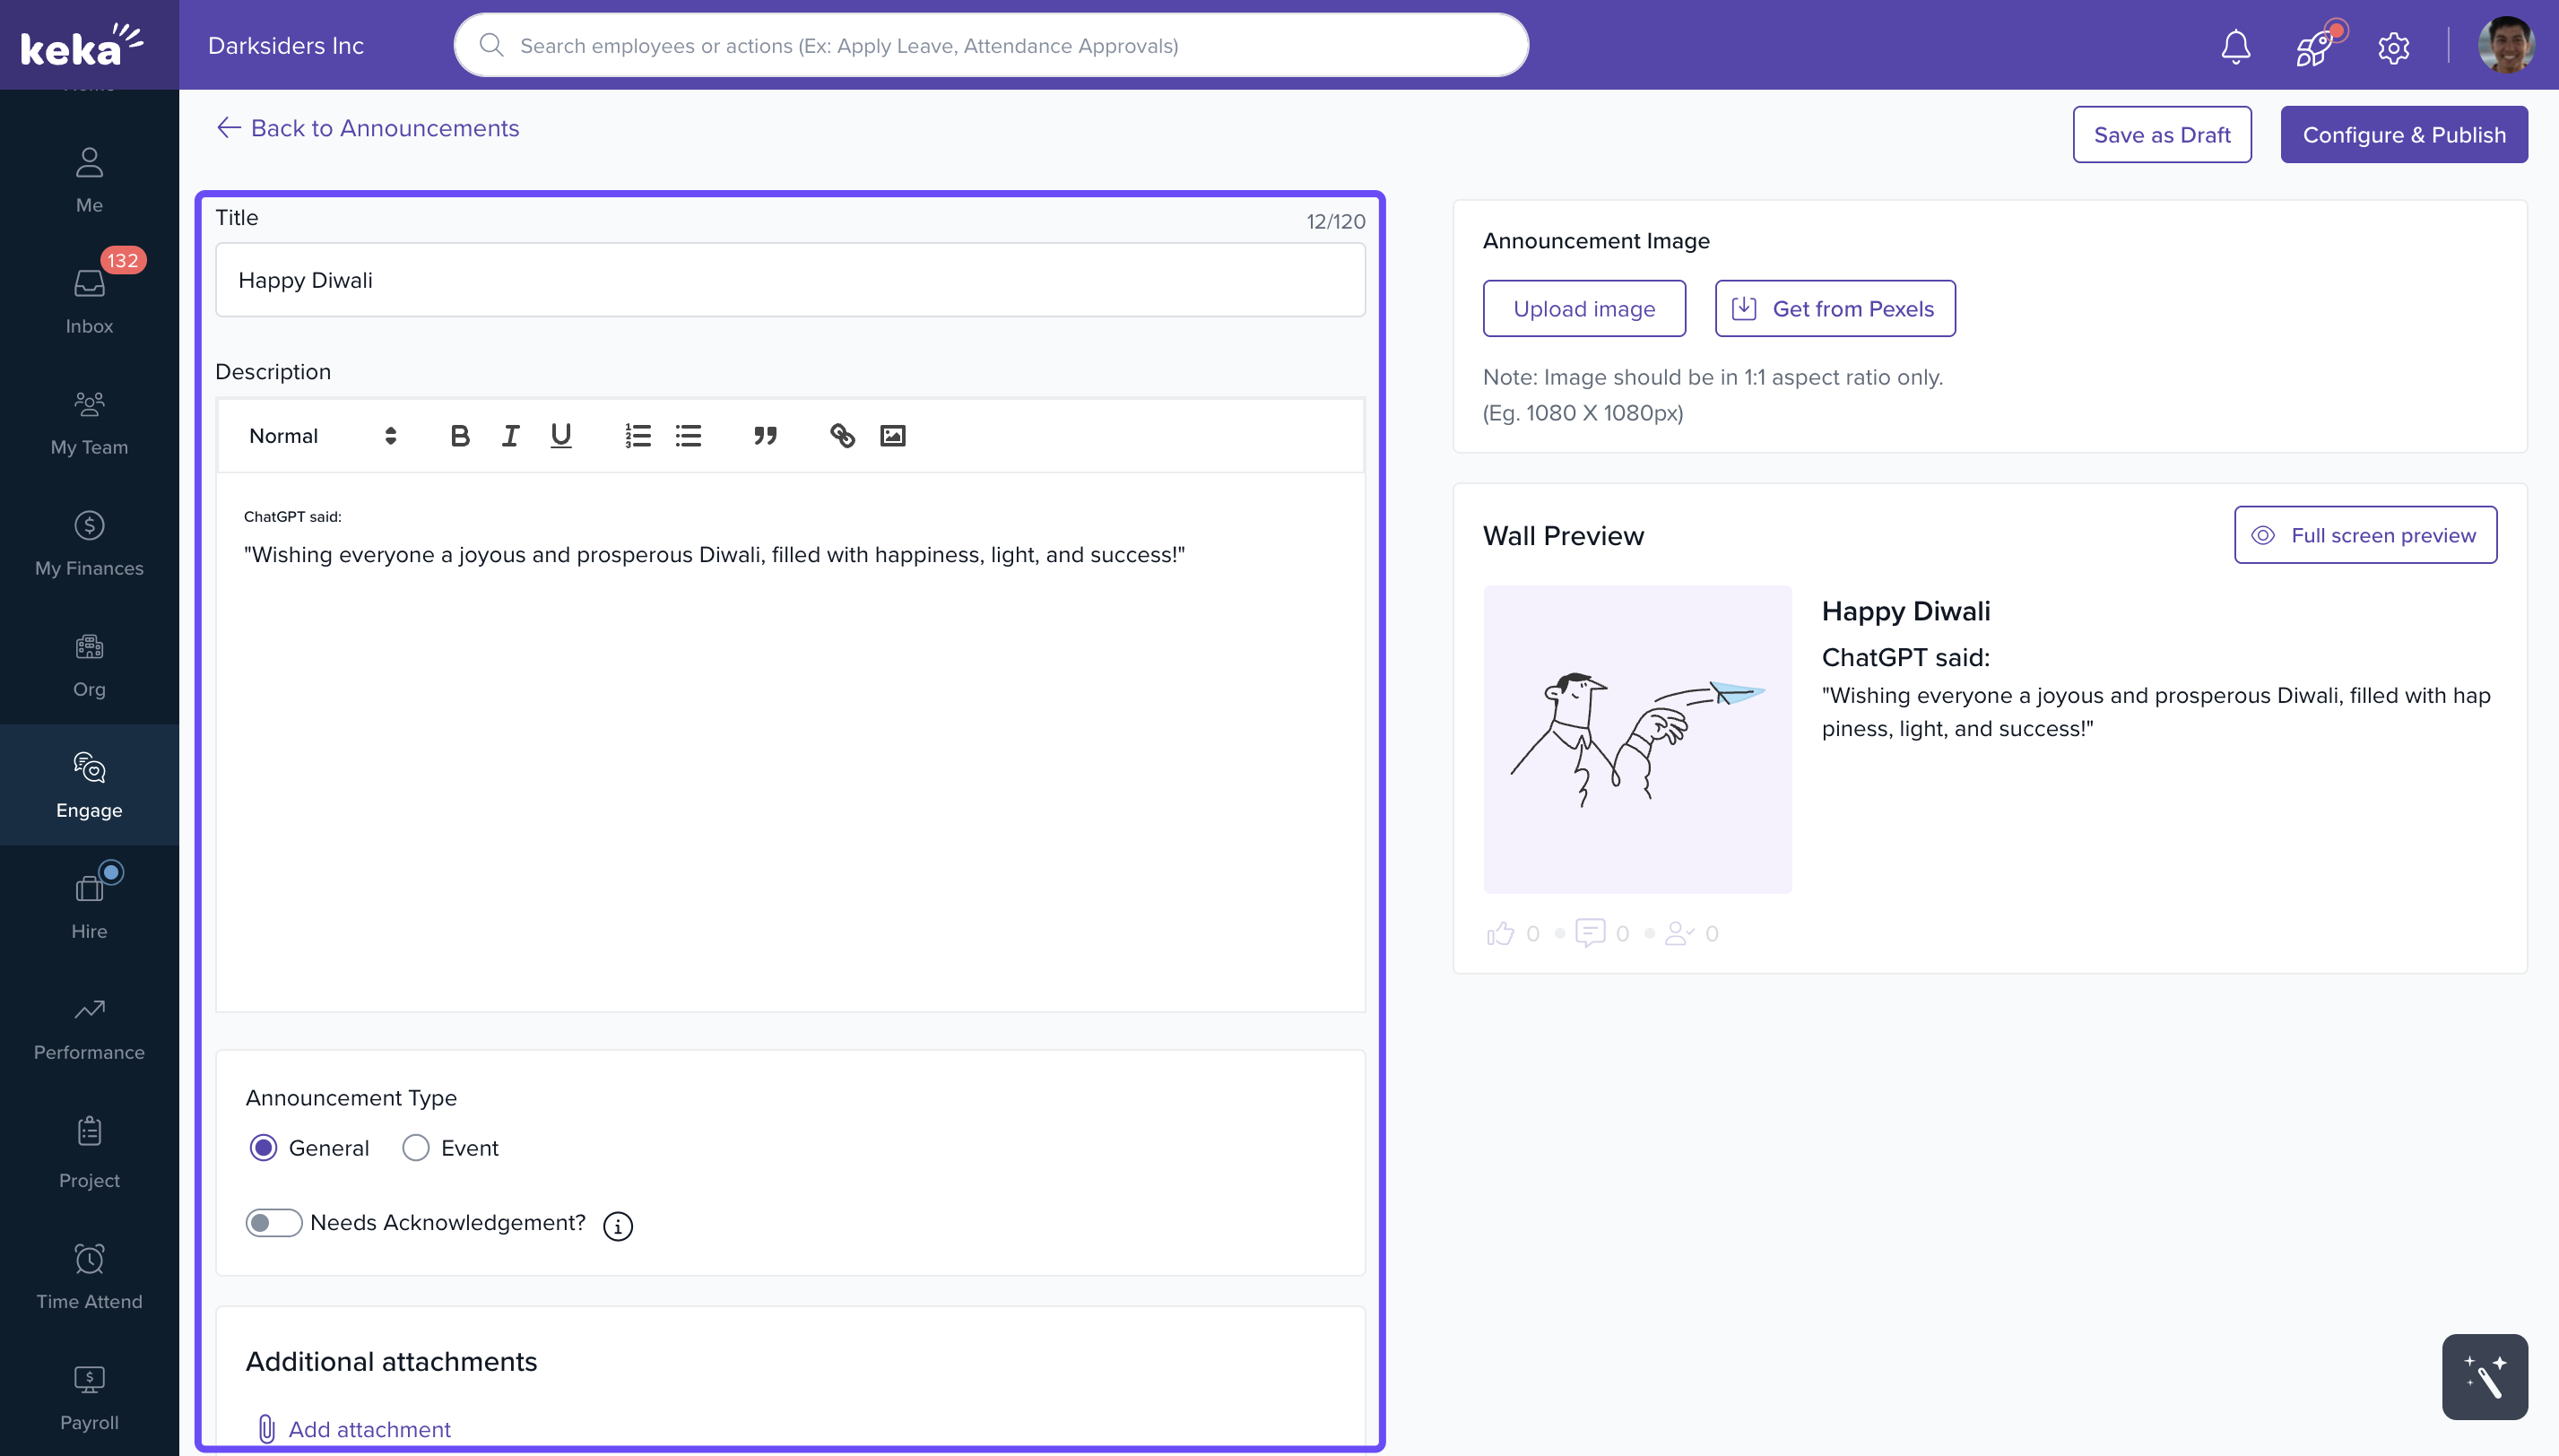Open the user profile avatar menu
This screenshot has width=2559, height=1456.
2505,46
